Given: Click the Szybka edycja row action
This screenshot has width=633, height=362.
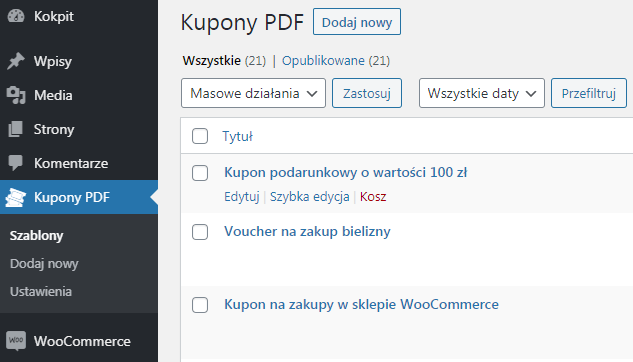Looking at the screenshot, I should click(310, 197).
